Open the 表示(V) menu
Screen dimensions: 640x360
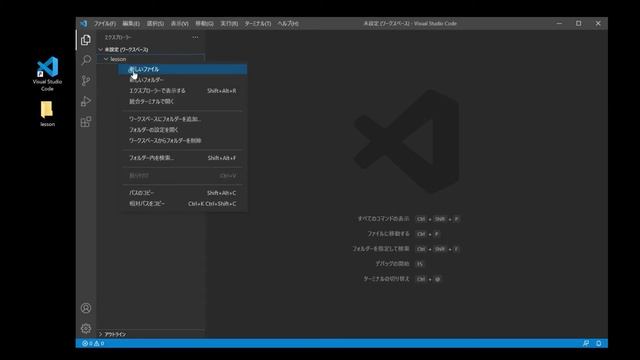pos(180,24)
